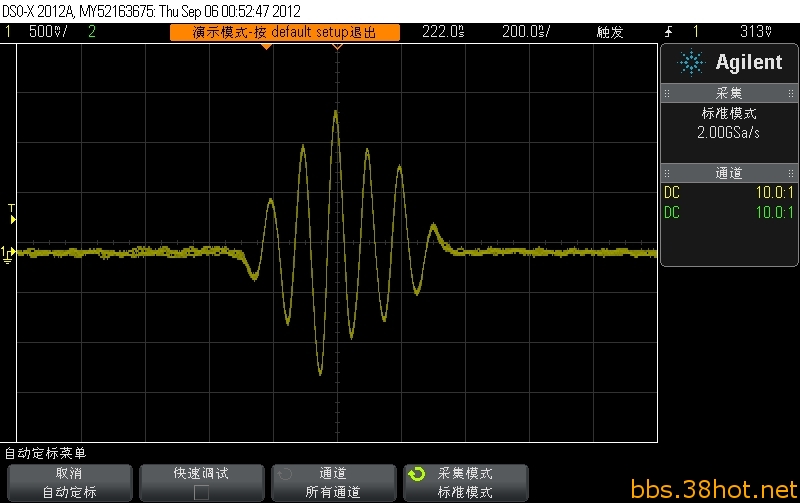Viewport: 800px width, 503px height.
Task: Click the trigger source 1 label
Action: click(x=696, y=32)
